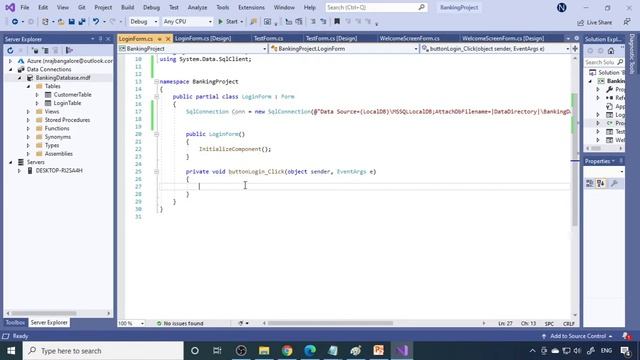Expand the CustomerTable node
Screen dimensions: 640x360
[x=37, y=95]
